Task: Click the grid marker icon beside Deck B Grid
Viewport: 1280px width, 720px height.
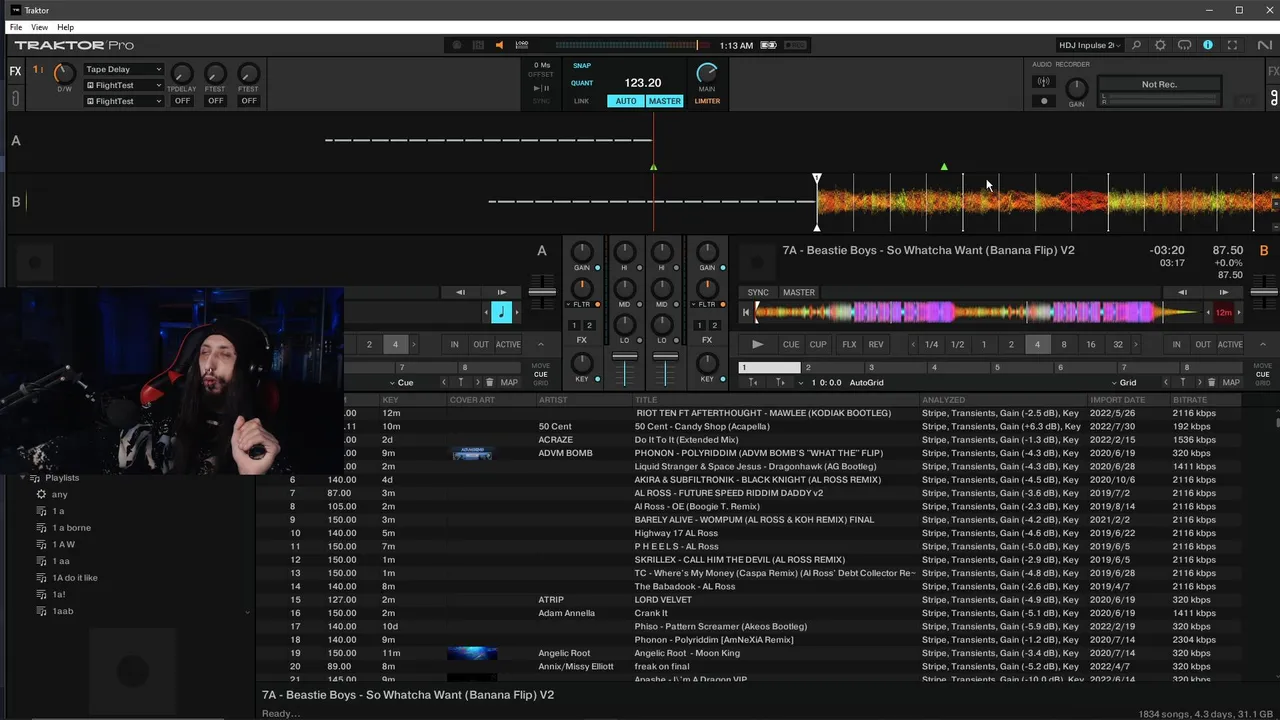Action: click(x=1183, y=382)
